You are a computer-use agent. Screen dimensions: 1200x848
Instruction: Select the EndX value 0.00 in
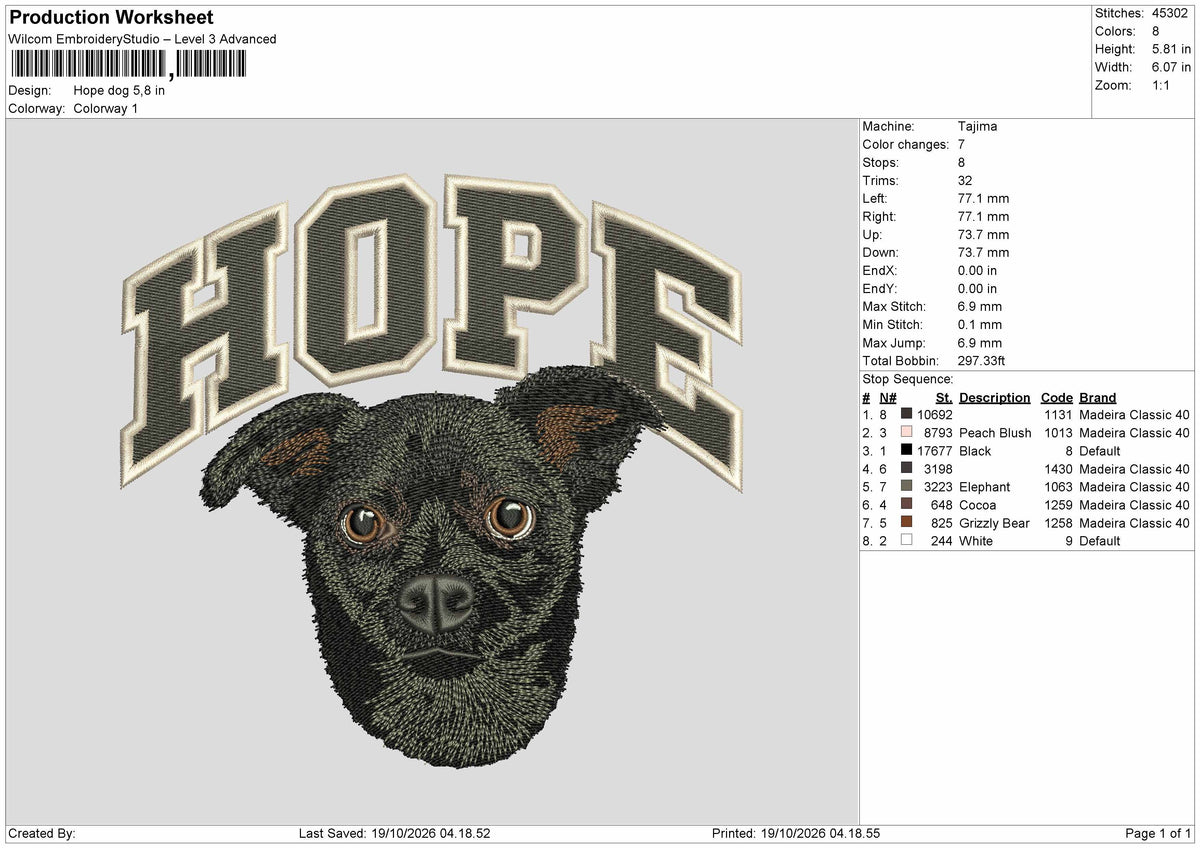pos(977,270)
